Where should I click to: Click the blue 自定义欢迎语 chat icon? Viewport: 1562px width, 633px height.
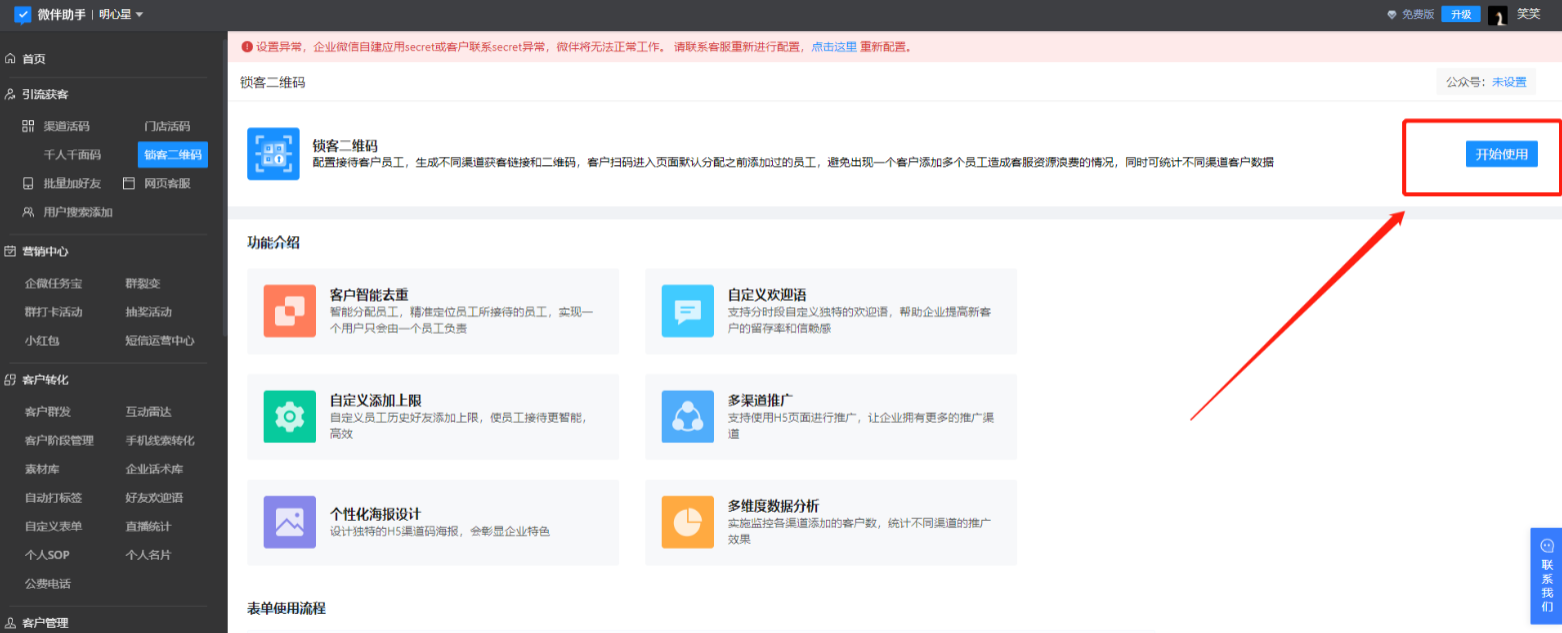point(688,311)
